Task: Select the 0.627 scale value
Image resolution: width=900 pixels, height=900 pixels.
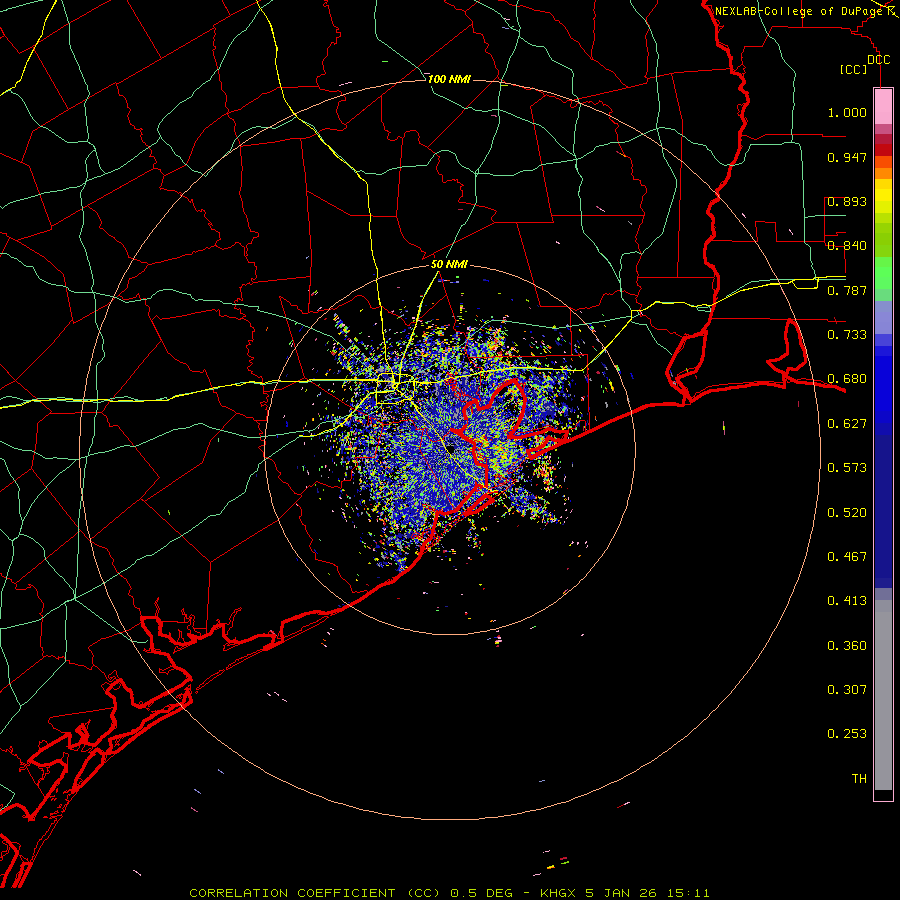Action: pos(847,424)
